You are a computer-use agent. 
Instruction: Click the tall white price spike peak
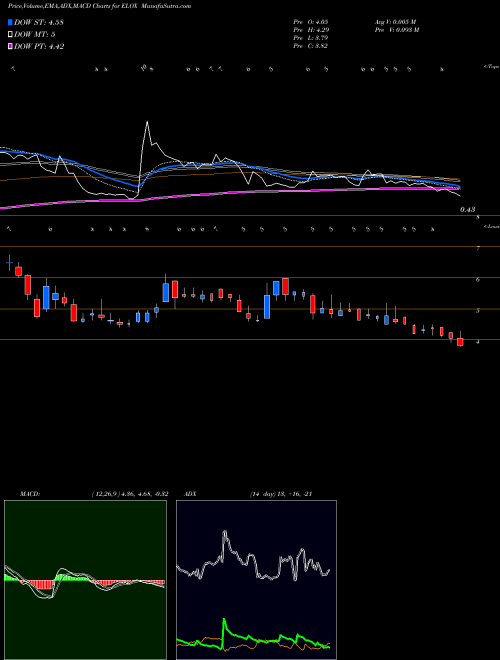(x=147, y=122)
